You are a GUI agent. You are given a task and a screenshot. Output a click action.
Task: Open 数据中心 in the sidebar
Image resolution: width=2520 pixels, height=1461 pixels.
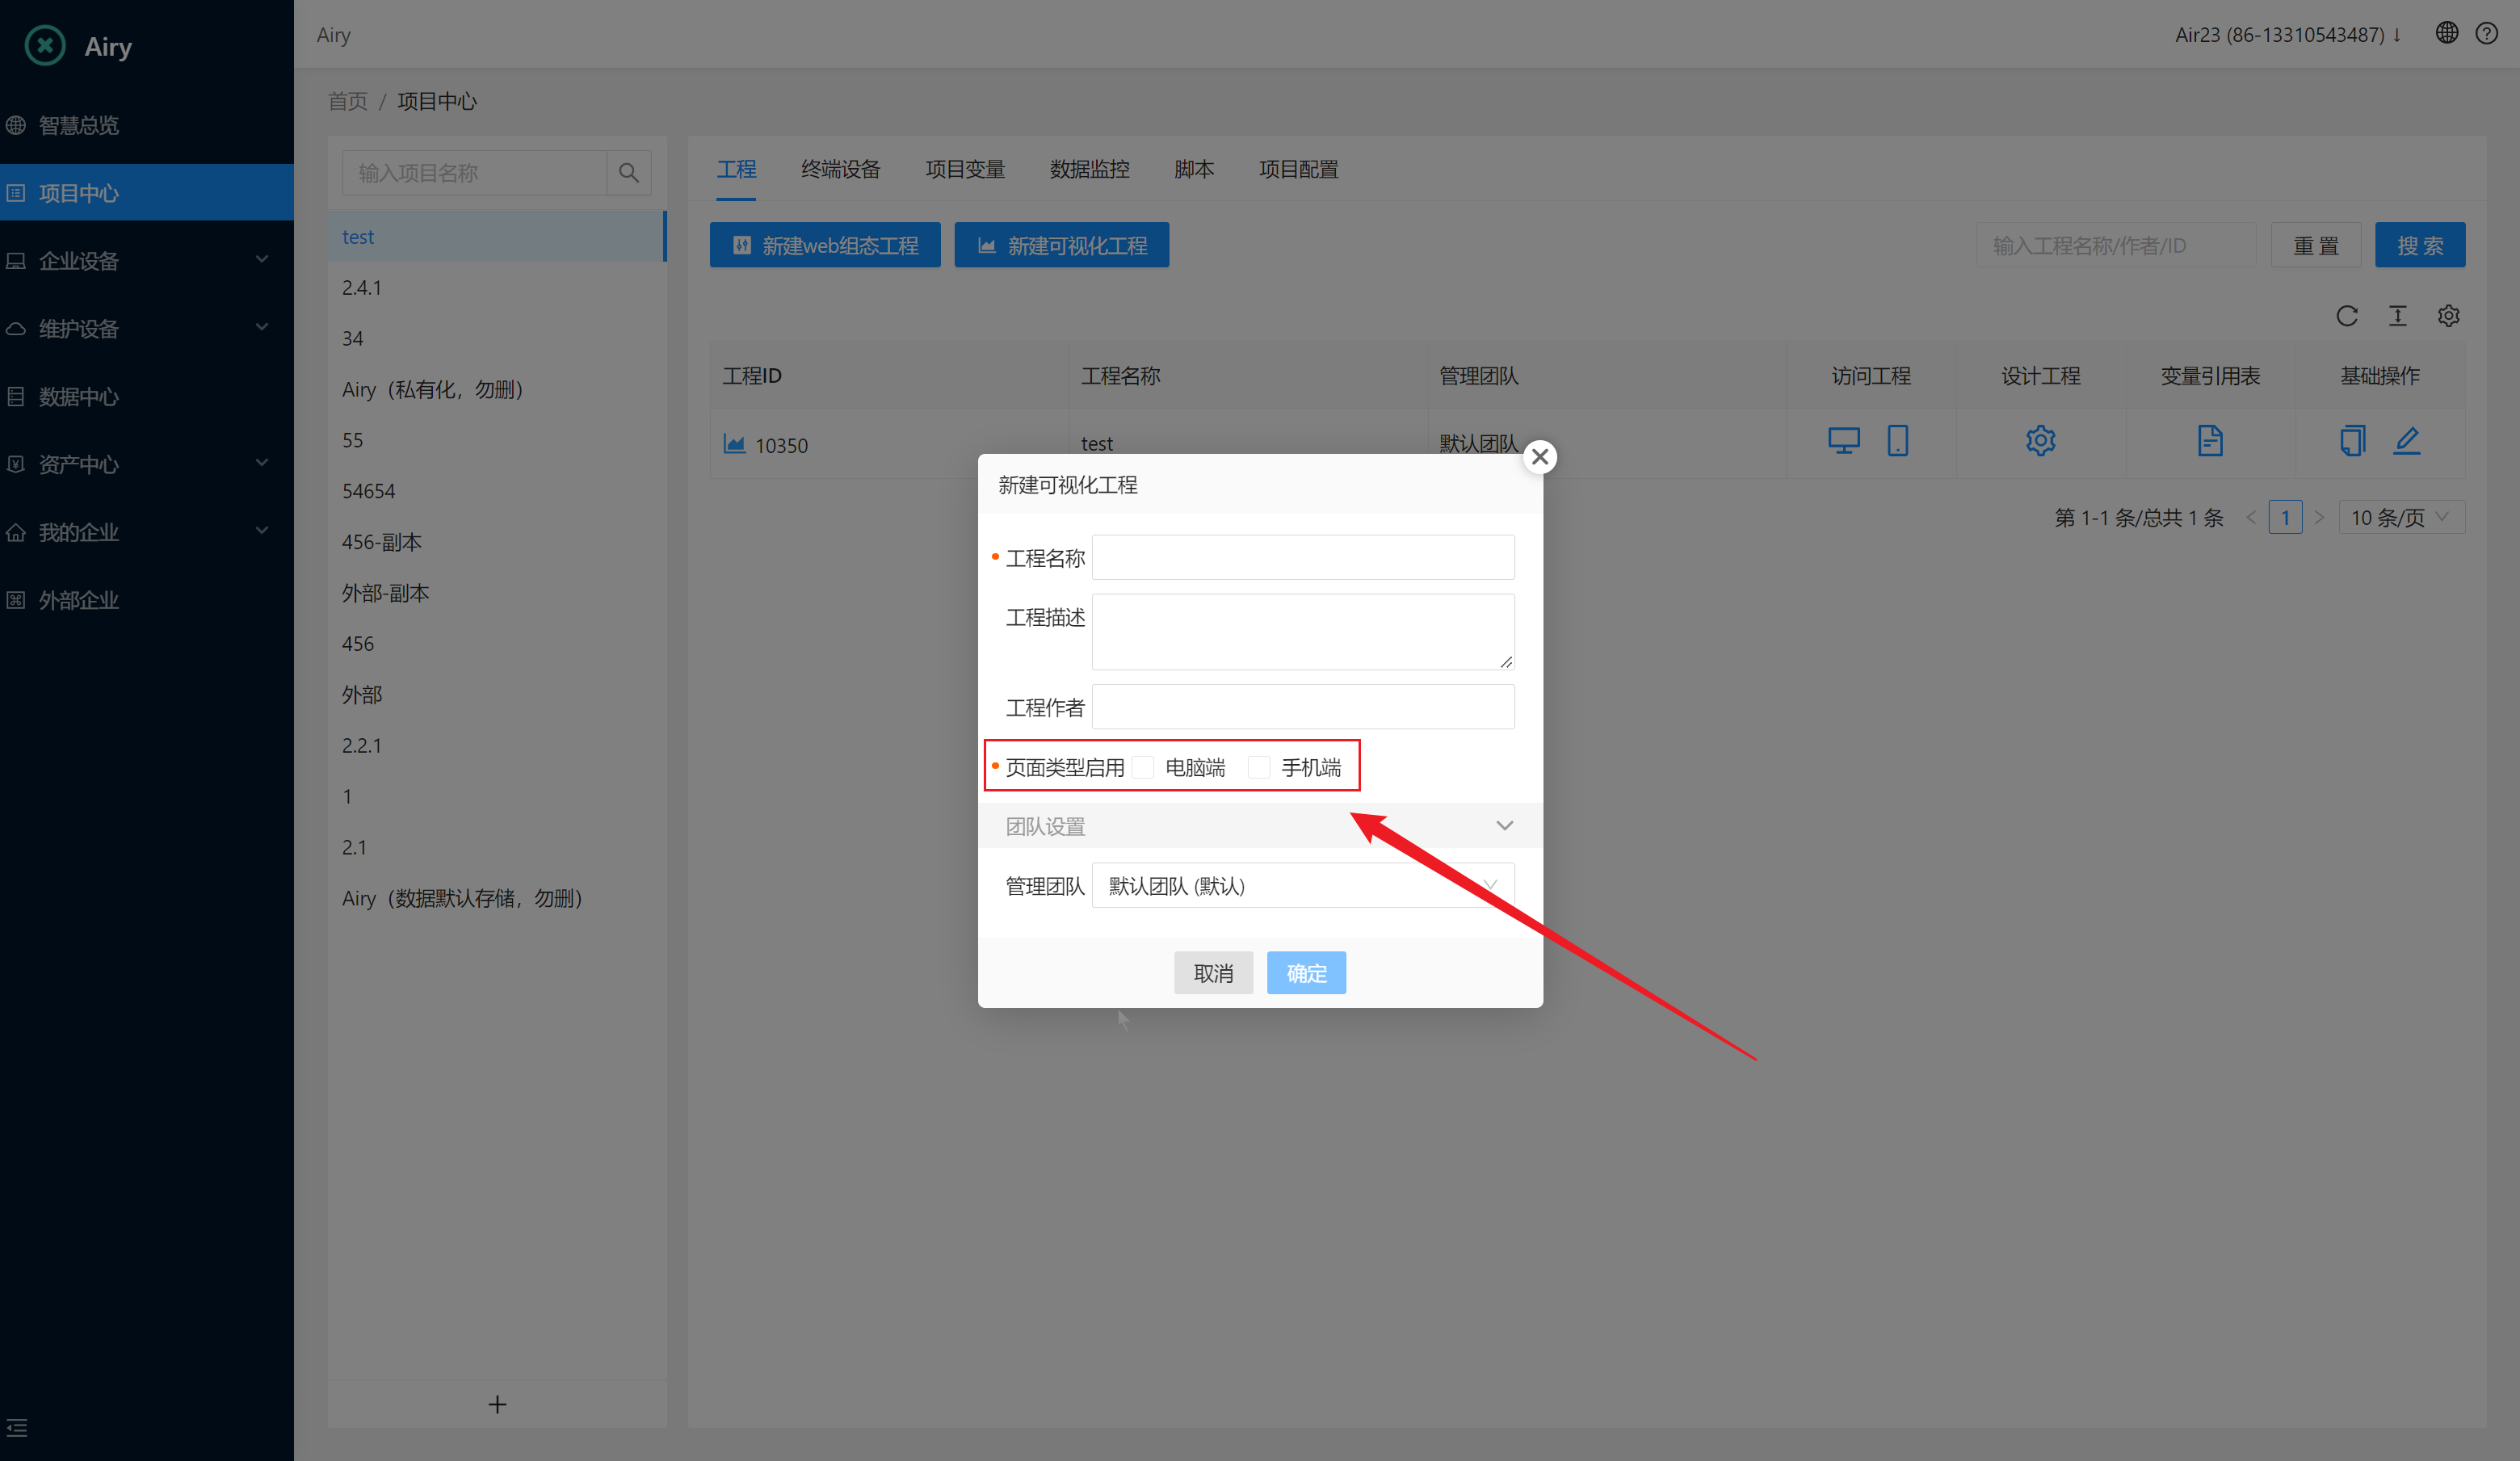click(x=147, y=396)
